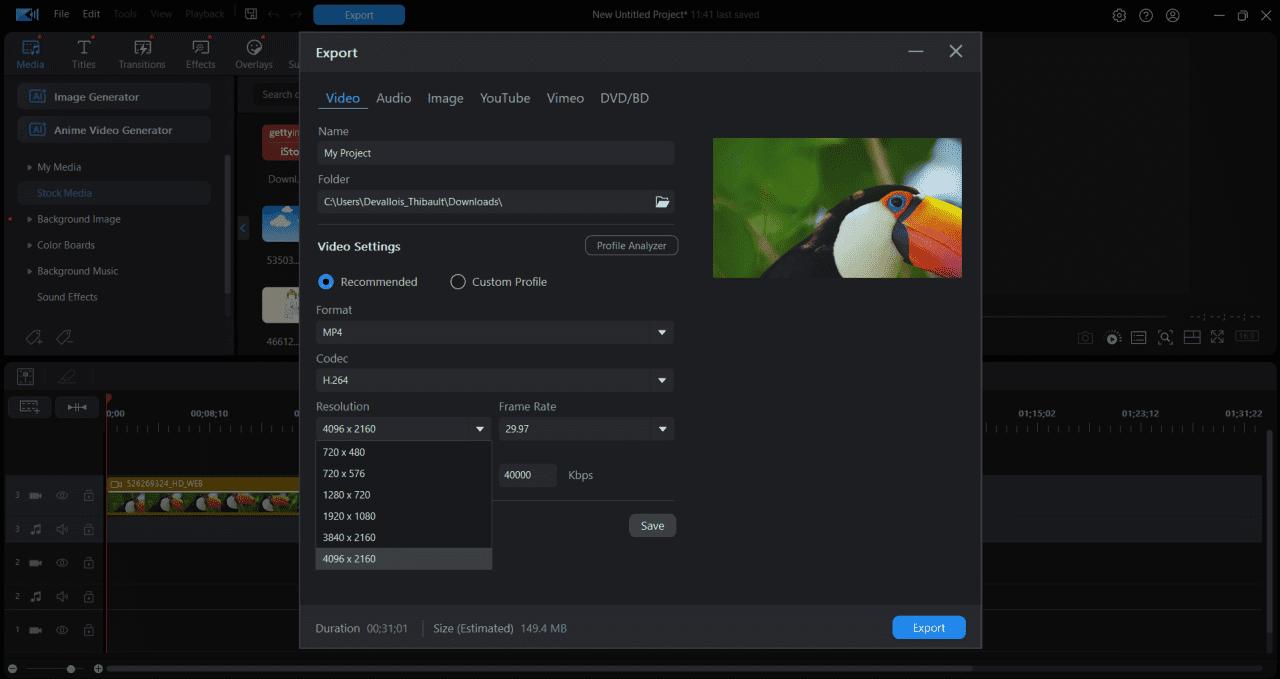Lock video track 2
The image size is (1280, 679).
88,563
